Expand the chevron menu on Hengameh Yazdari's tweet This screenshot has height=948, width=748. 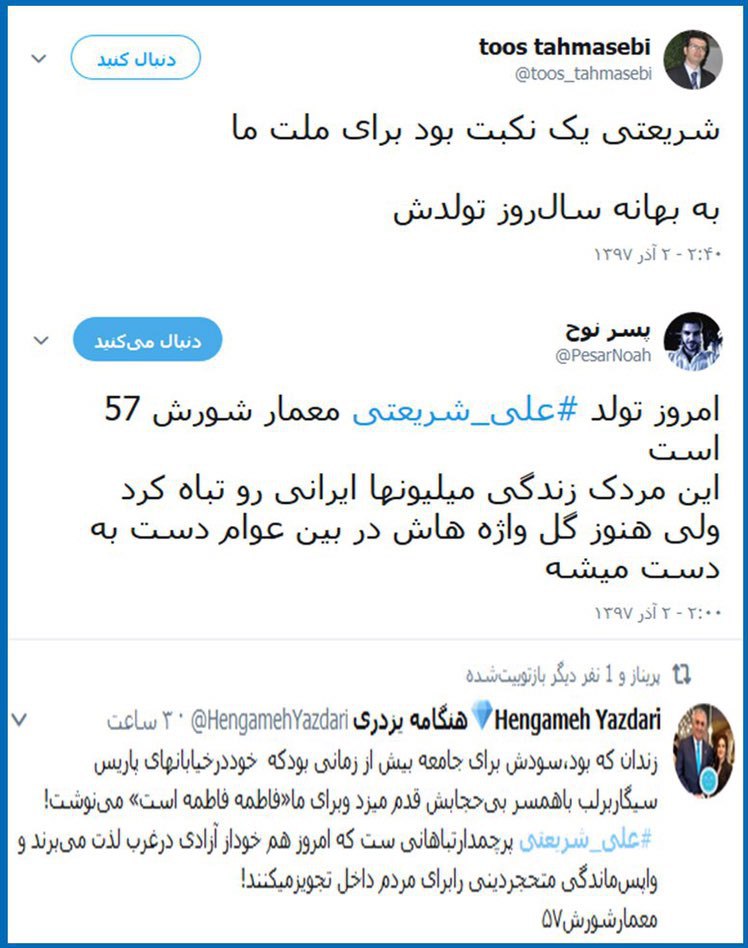[x=19, y=719]
